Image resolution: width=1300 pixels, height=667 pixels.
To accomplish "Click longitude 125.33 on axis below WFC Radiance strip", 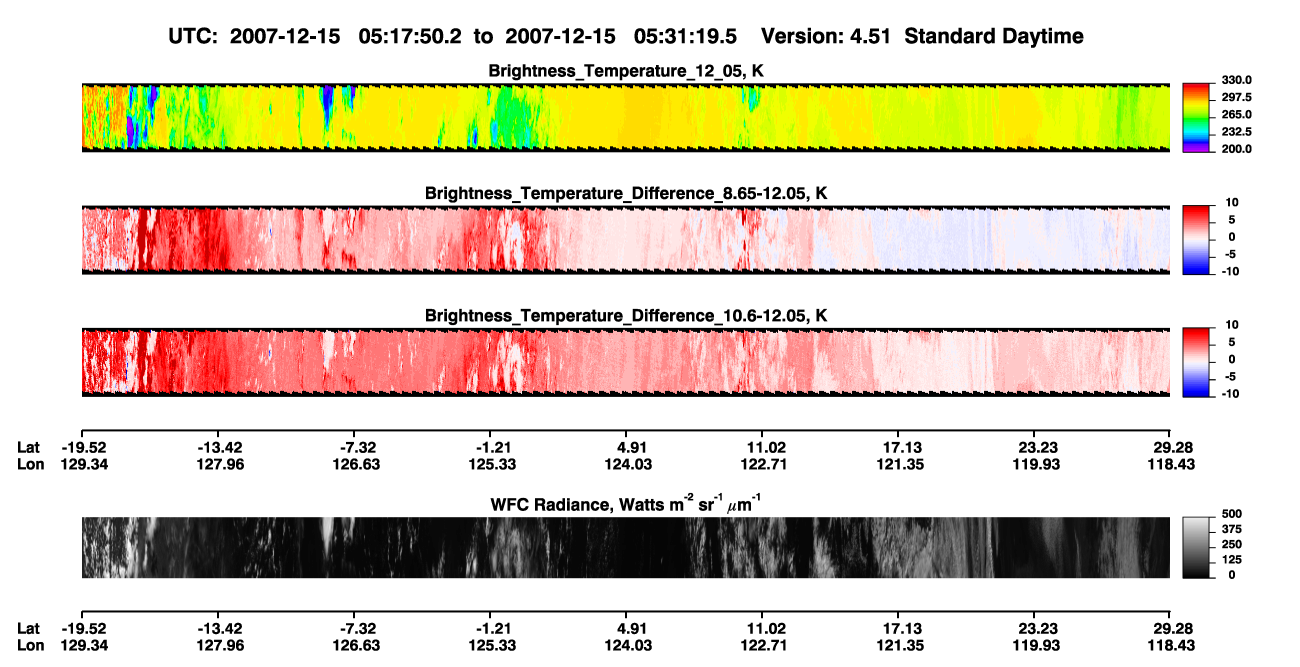I will (x=490, y=645).
